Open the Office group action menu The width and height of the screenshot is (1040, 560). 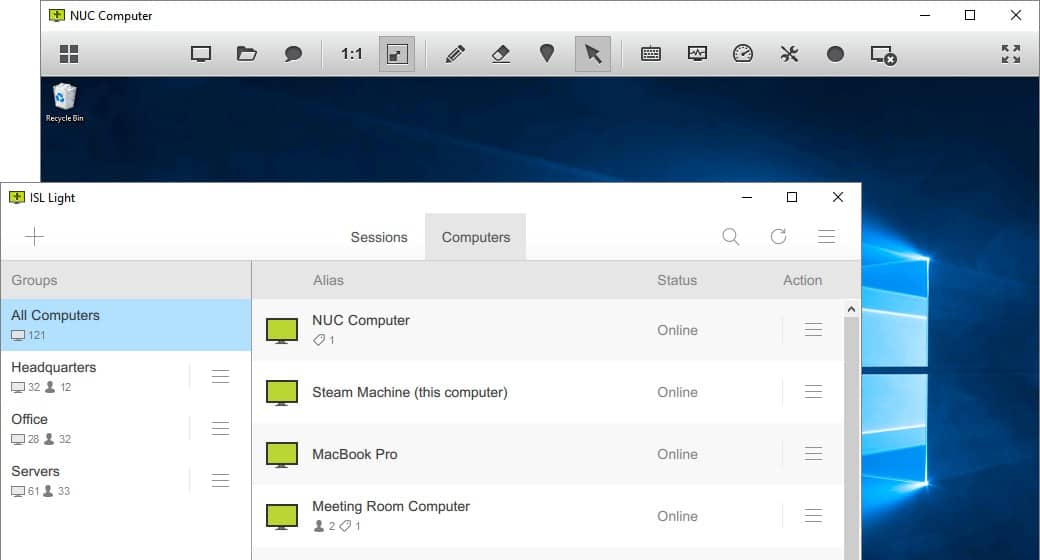(x=220, y=428)
